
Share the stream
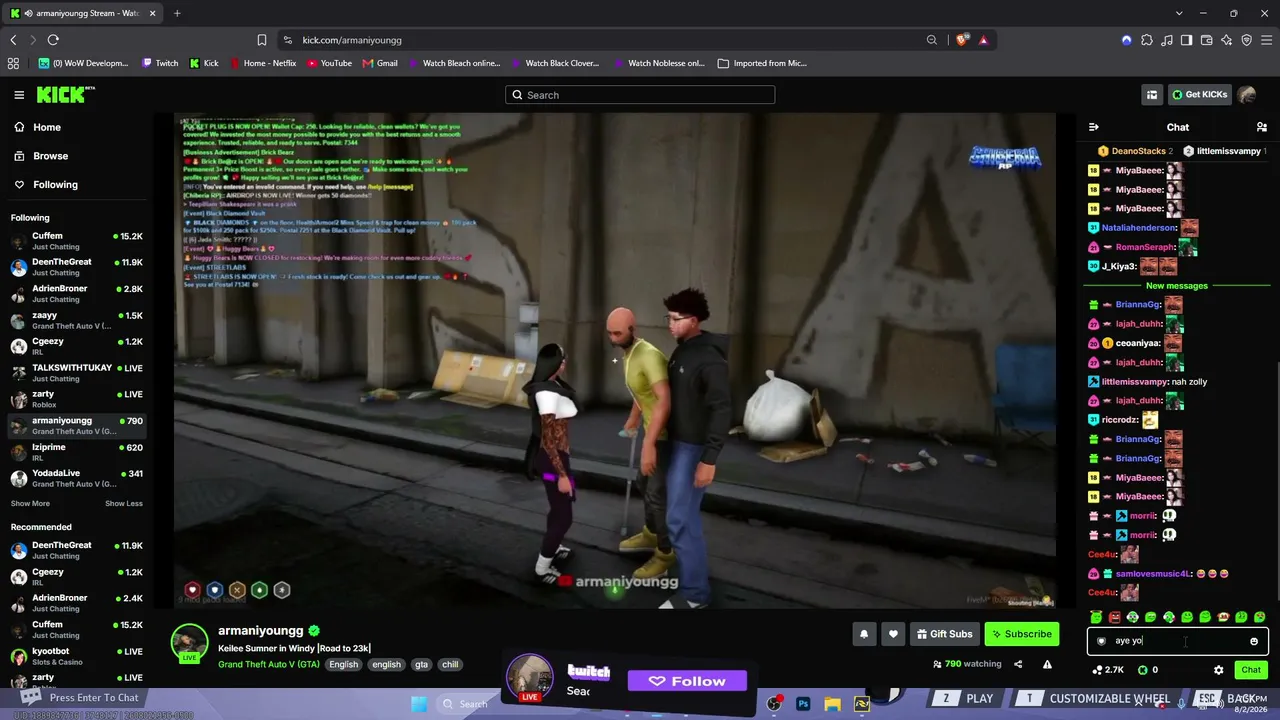pos(1018,664)
